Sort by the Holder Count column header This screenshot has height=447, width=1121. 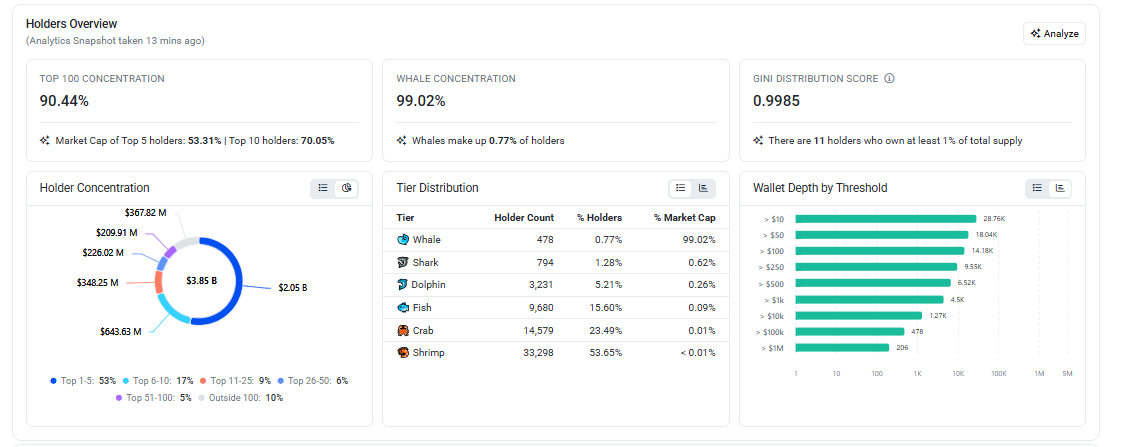(x=524, y=217)
